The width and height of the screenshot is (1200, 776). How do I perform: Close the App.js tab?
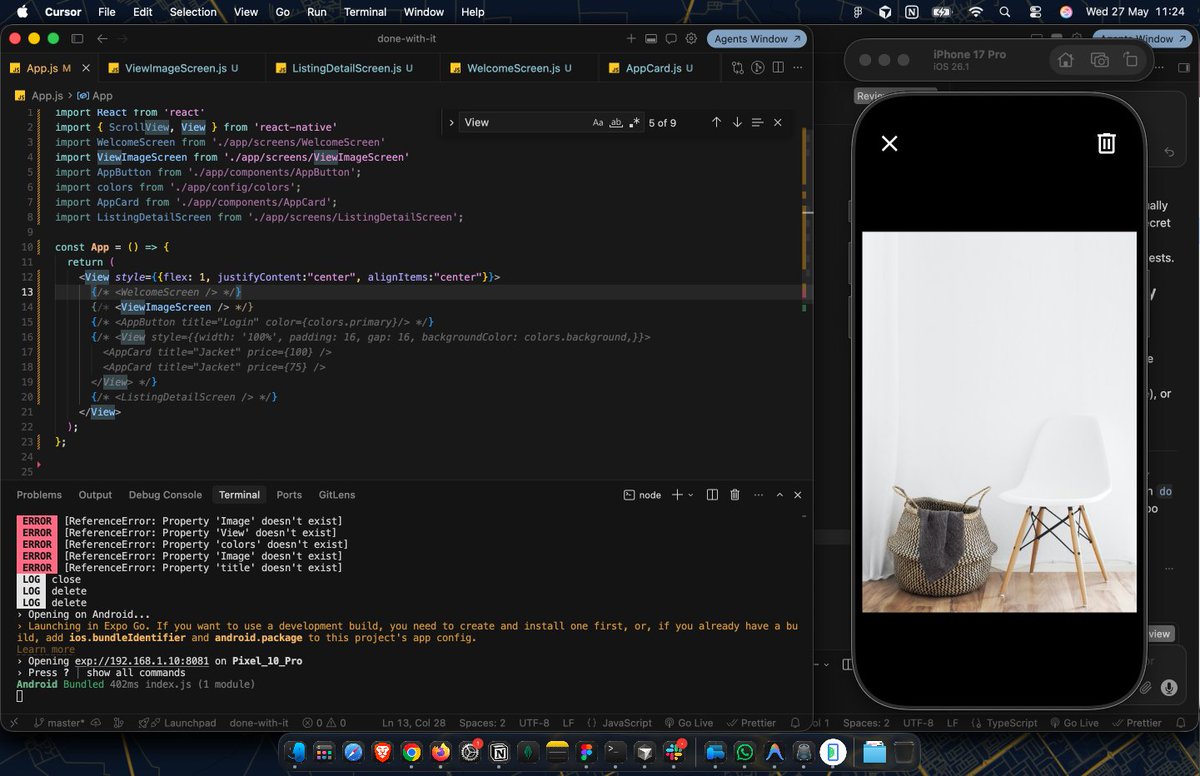[x=87, y=68]
